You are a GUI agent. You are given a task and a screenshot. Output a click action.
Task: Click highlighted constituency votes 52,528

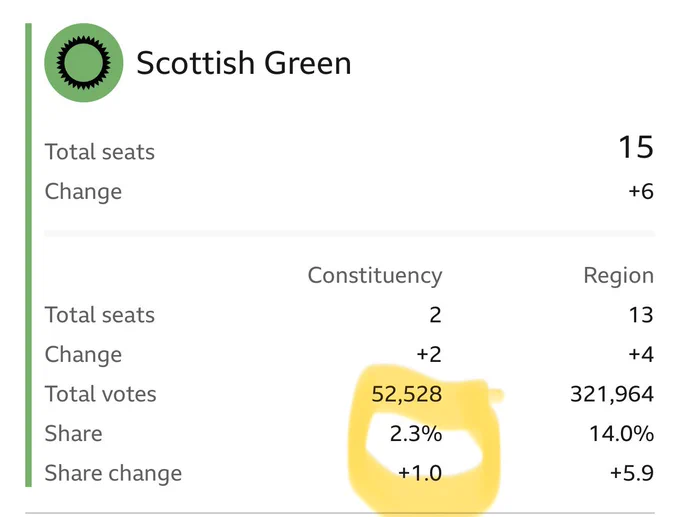(x=407, y=394)
